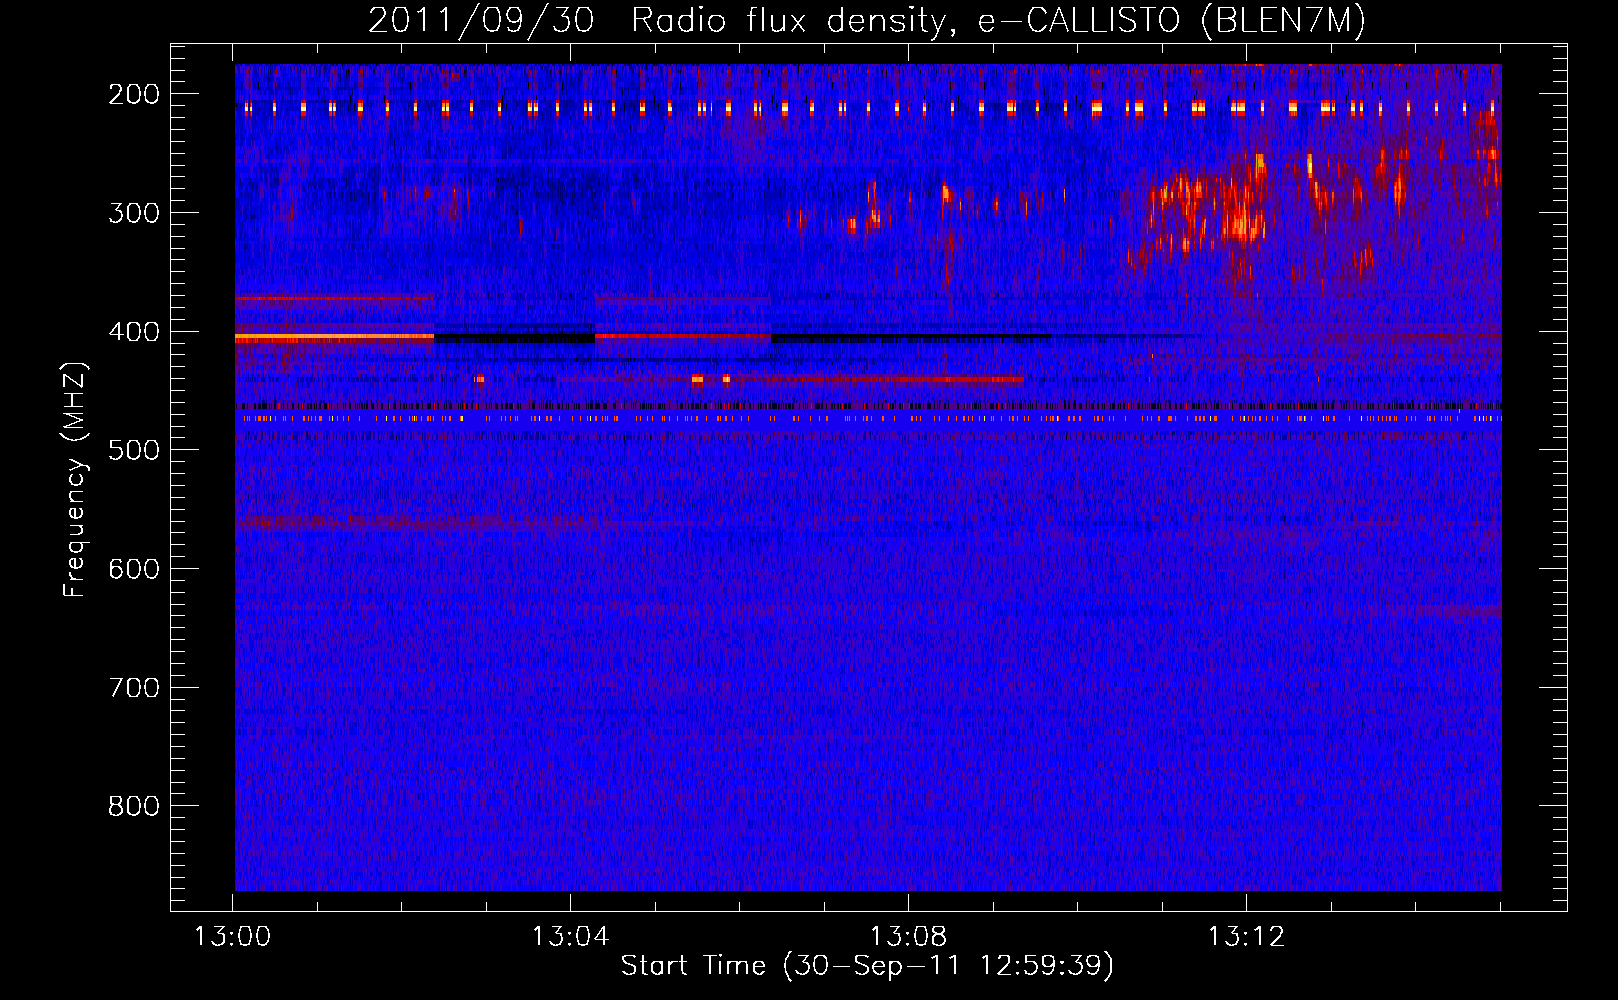The height and width of the screenshot is (1000, 1618).
Task: Click the 13:00 time tick label
Action: (232, 937)
